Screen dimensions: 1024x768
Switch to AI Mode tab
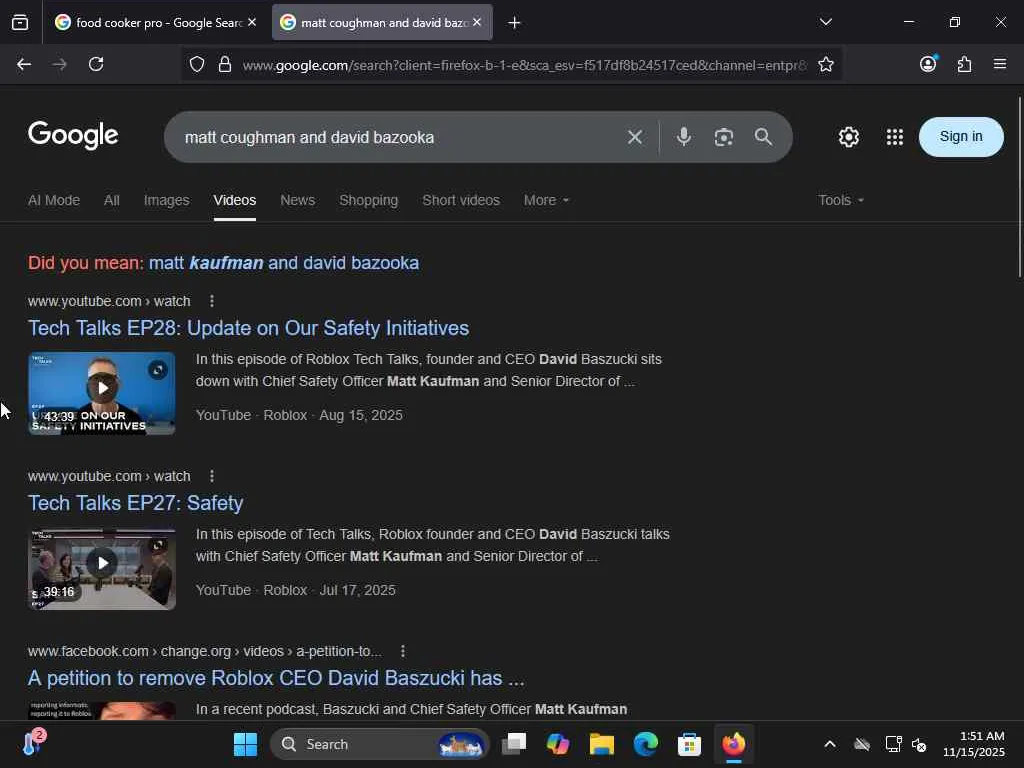pos(54,200)
